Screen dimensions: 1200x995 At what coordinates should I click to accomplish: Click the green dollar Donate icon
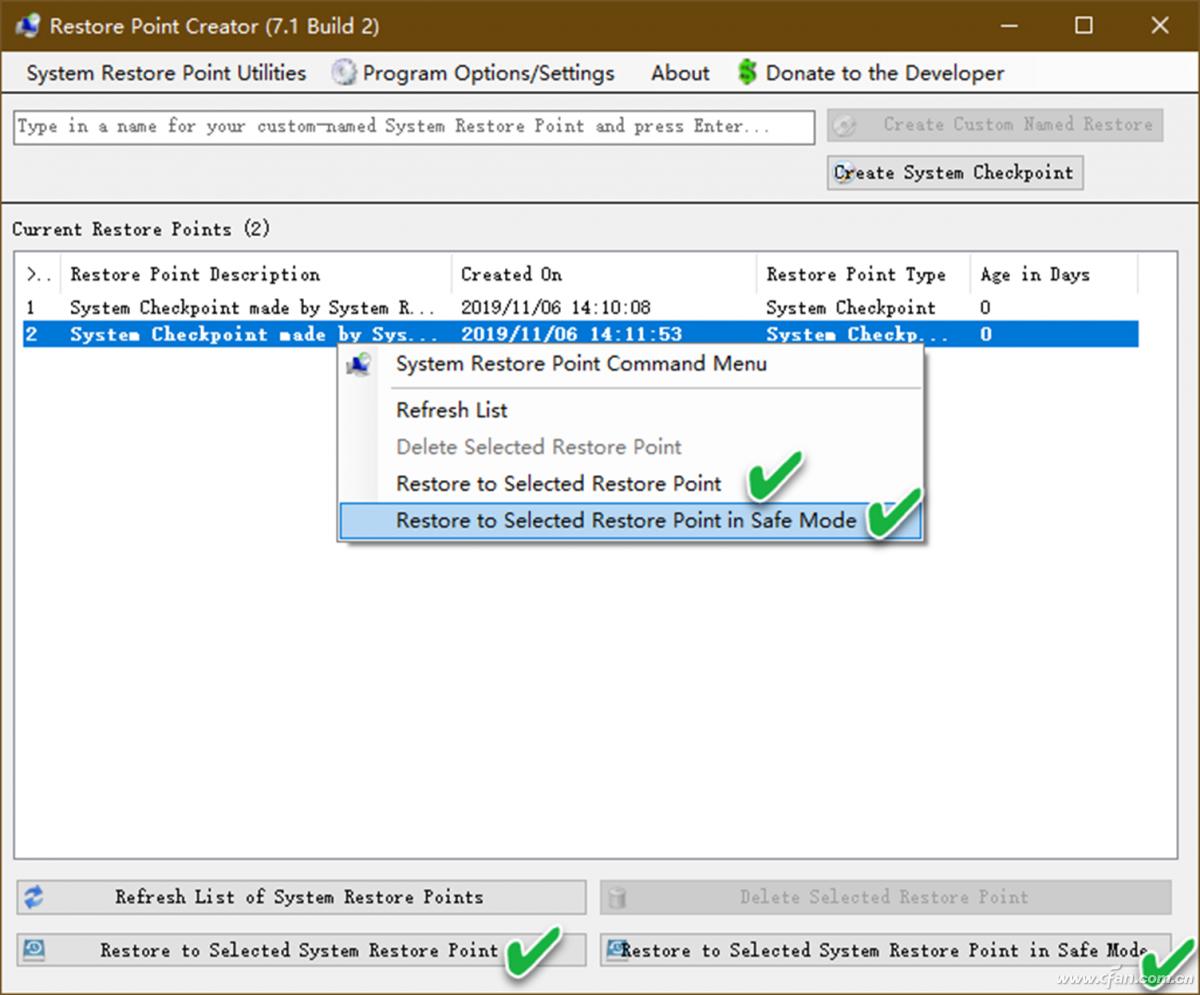click(x=747, y=73)
